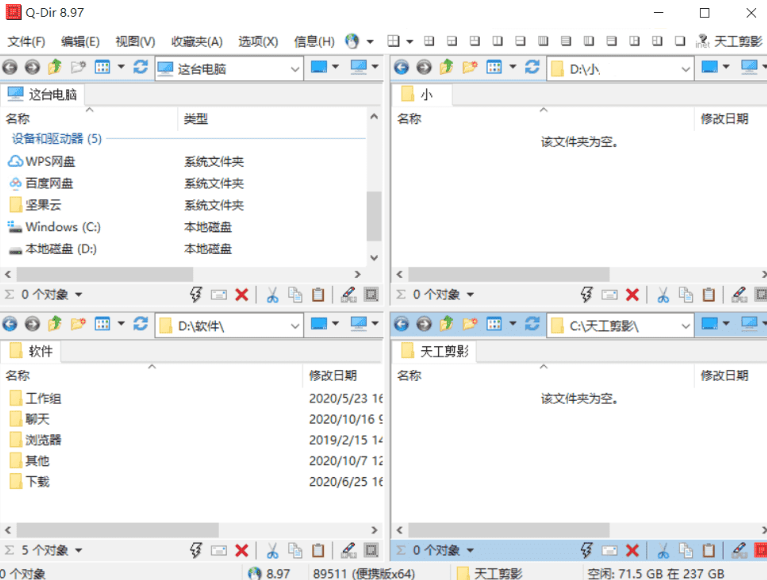
Task: Open the 视图(V) menu
Action: click(135, 42)
